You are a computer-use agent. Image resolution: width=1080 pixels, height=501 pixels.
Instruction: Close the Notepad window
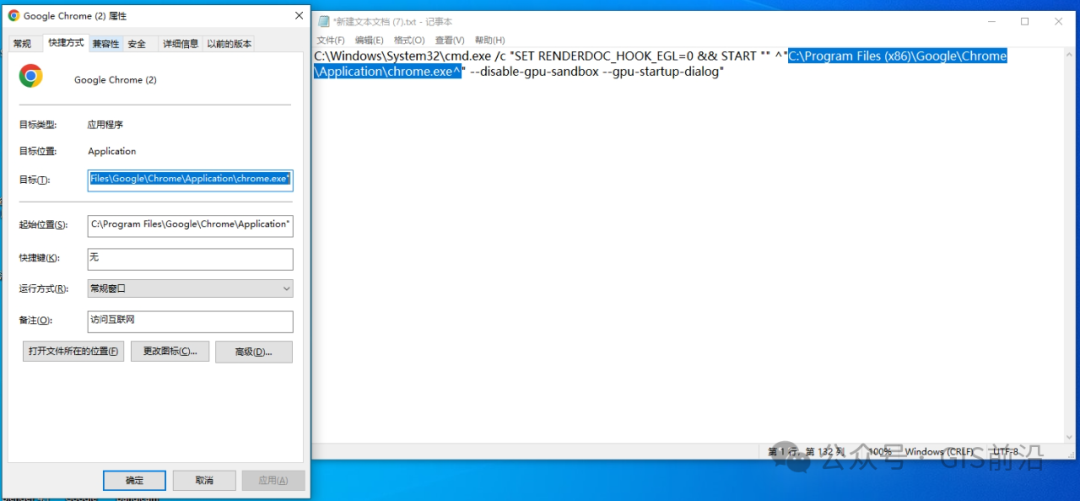coord(1059,21)
